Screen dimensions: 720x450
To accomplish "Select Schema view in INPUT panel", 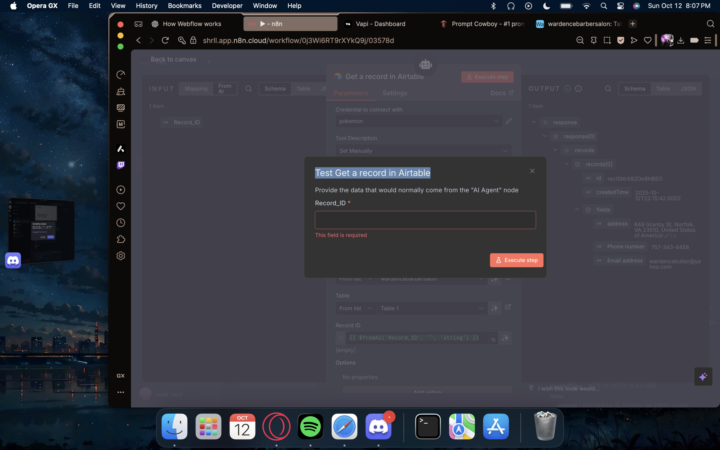I will 275,89.
